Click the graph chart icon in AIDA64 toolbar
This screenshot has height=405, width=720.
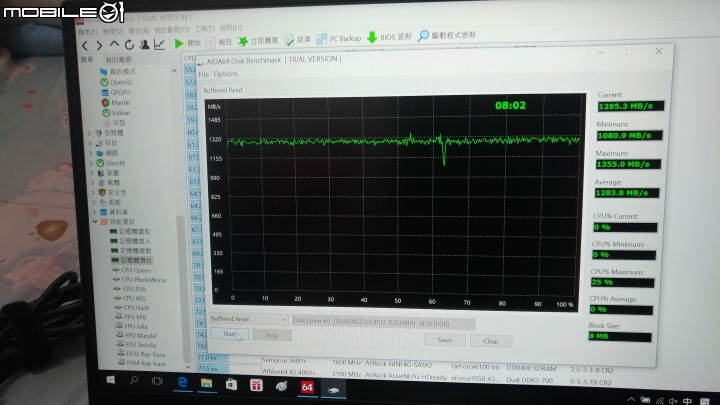point(159,44)
